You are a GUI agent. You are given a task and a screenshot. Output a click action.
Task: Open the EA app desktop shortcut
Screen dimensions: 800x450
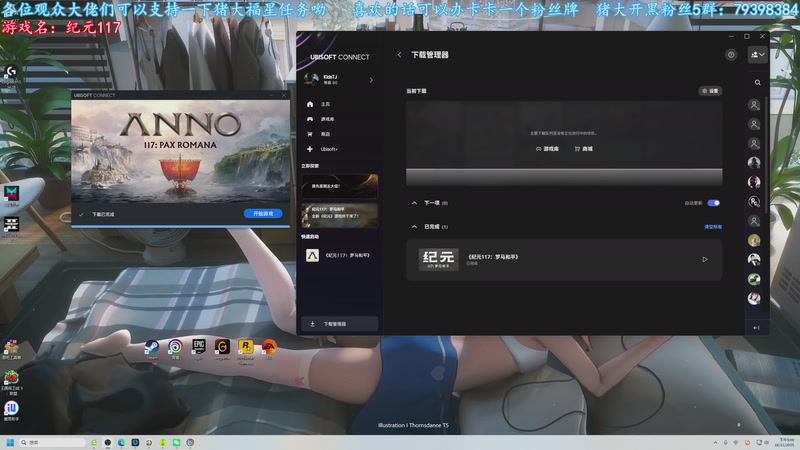(269, 348)
